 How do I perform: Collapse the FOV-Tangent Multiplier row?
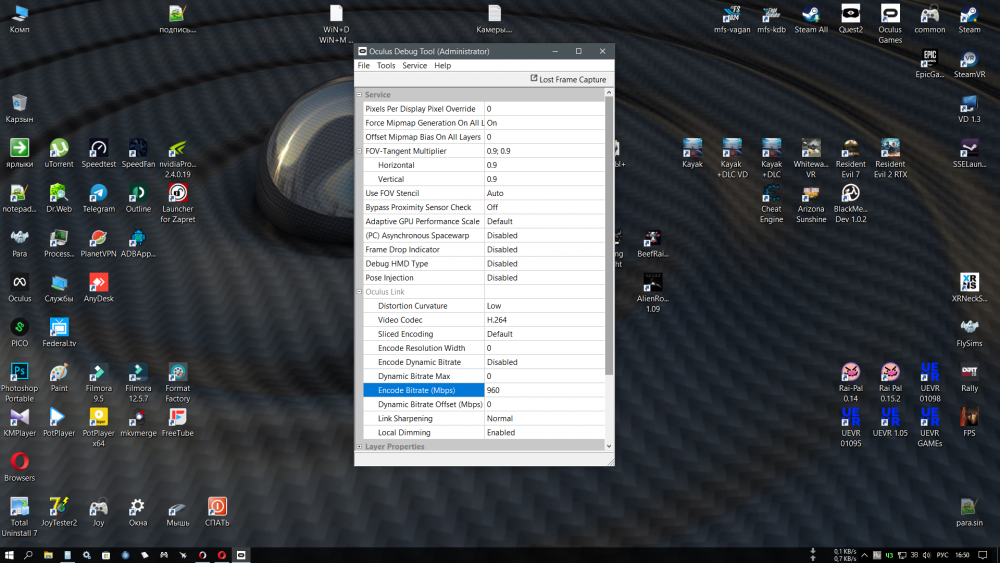tap(360, 151)
